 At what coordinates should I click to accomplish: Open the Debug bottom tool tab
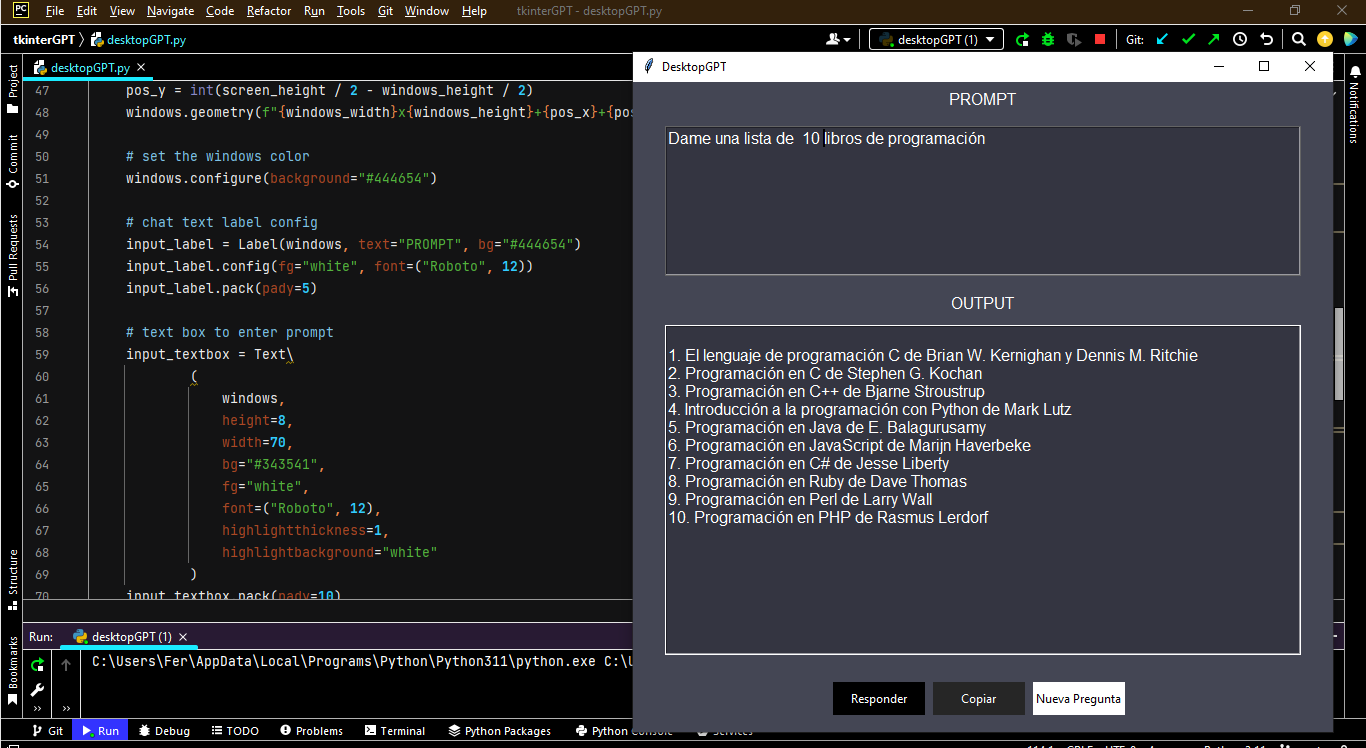165,731
